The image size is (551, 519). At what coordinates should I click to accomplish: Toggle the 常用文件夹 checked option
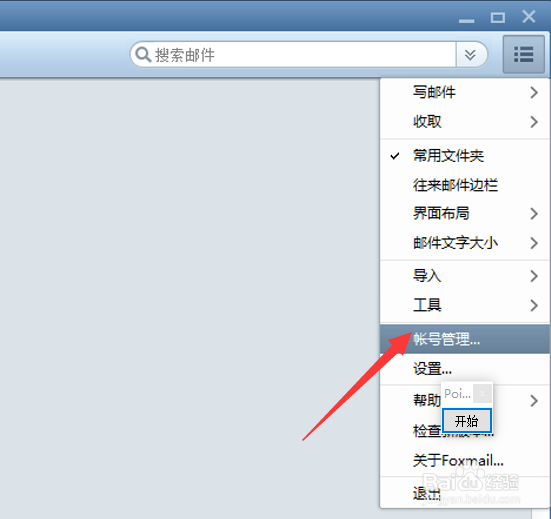[x=465, y=156]
